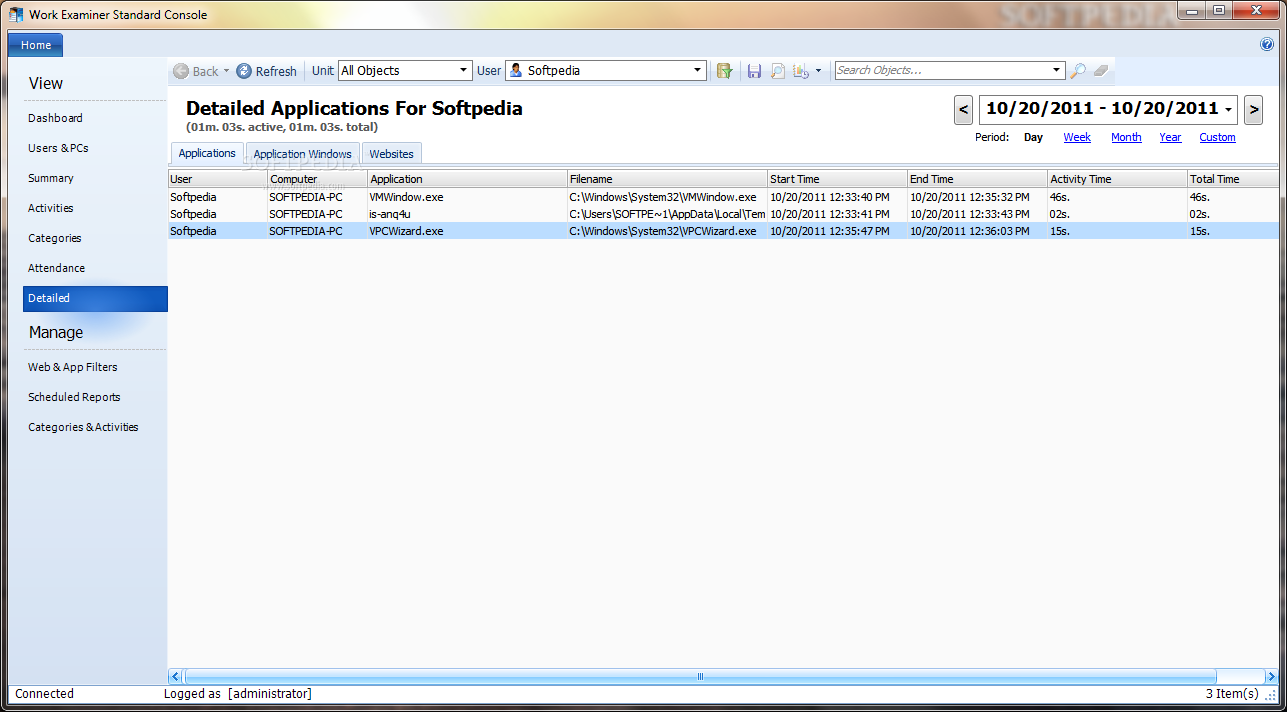Open Dashboard in the View sidebar

click(x=55, y=118)
